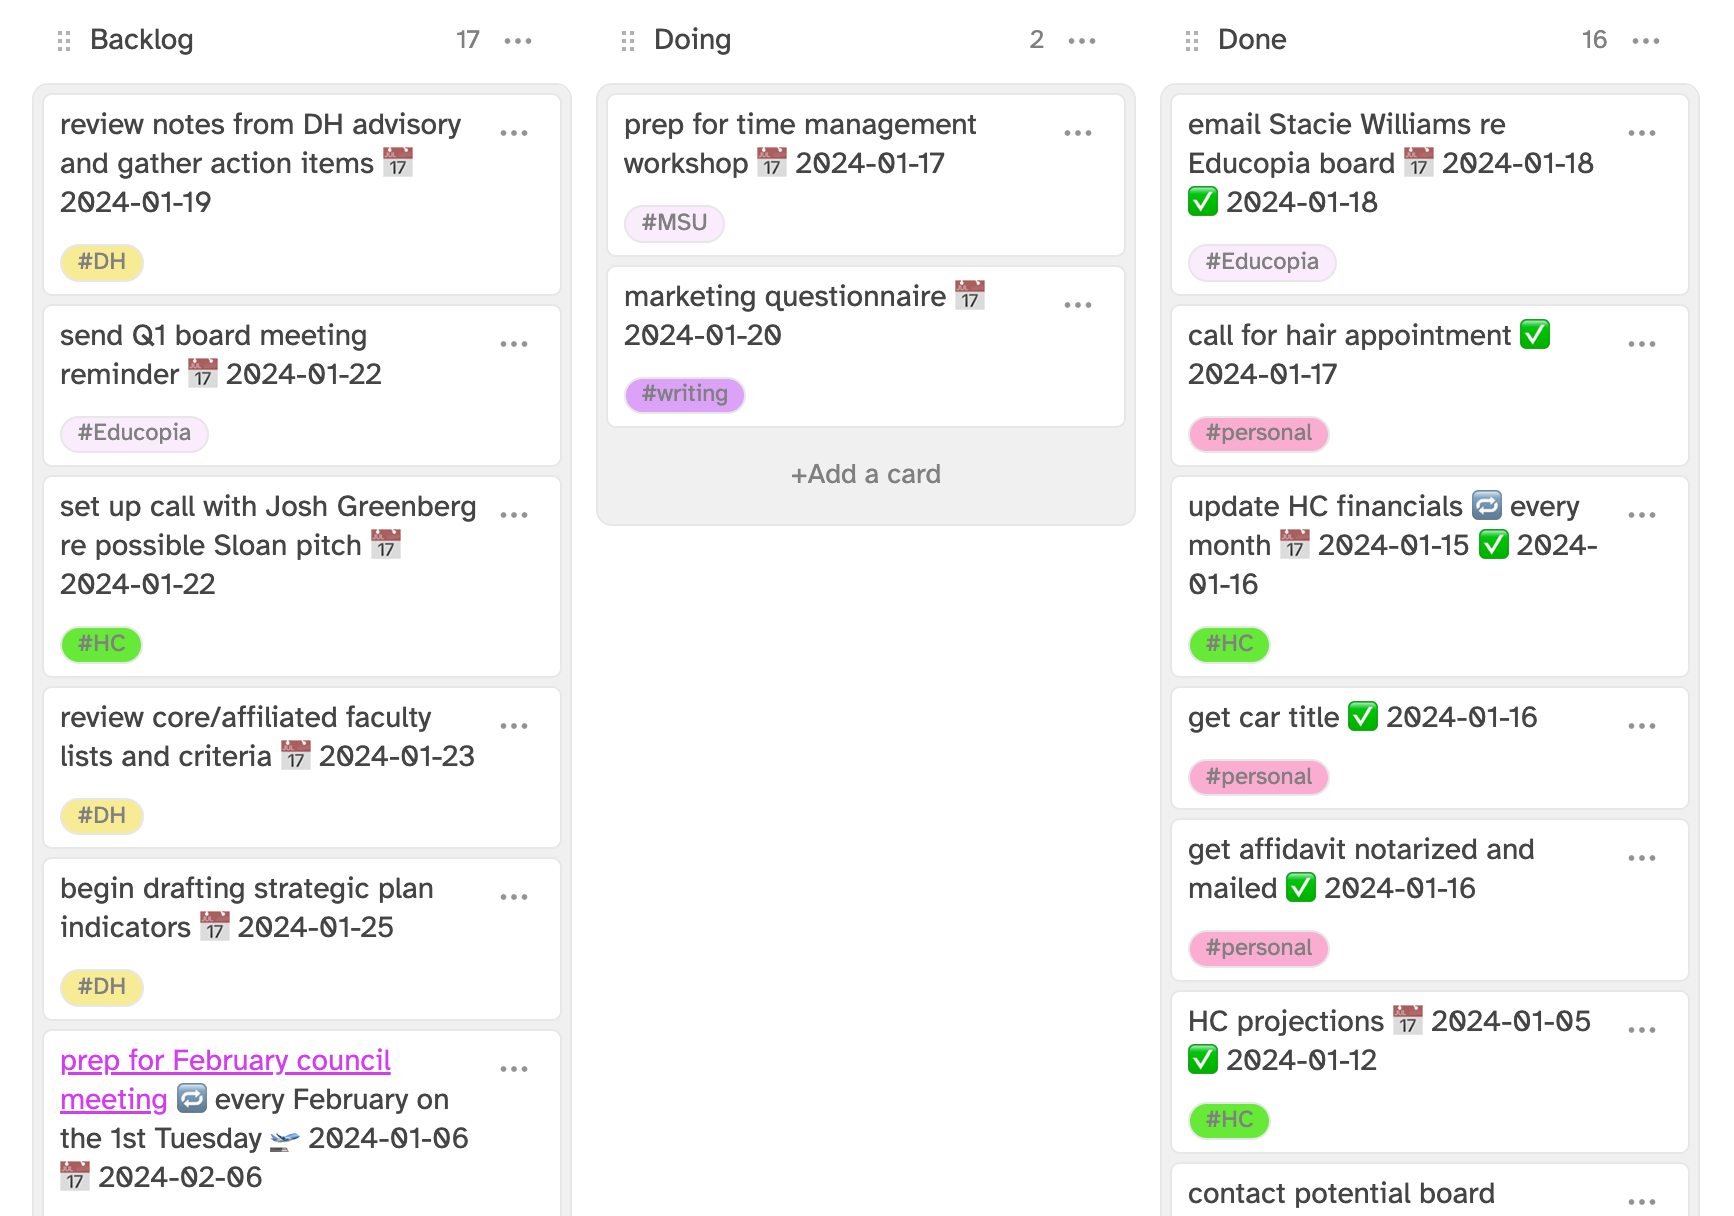Open the ellipsis menu on the marketing questionnaire card
Image resolution: width=1734 pixels, height=1216 pixels.
click(1078, 304)
